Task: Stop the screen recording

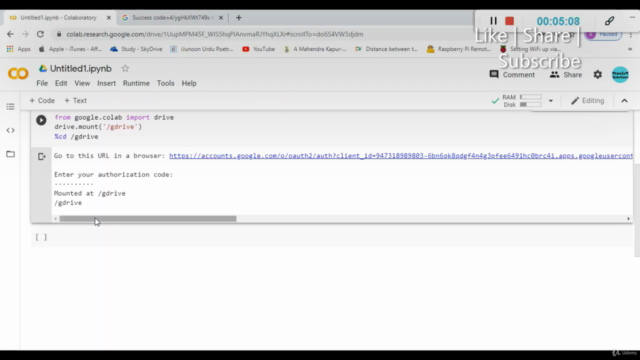Action: (x=509, y=21)
